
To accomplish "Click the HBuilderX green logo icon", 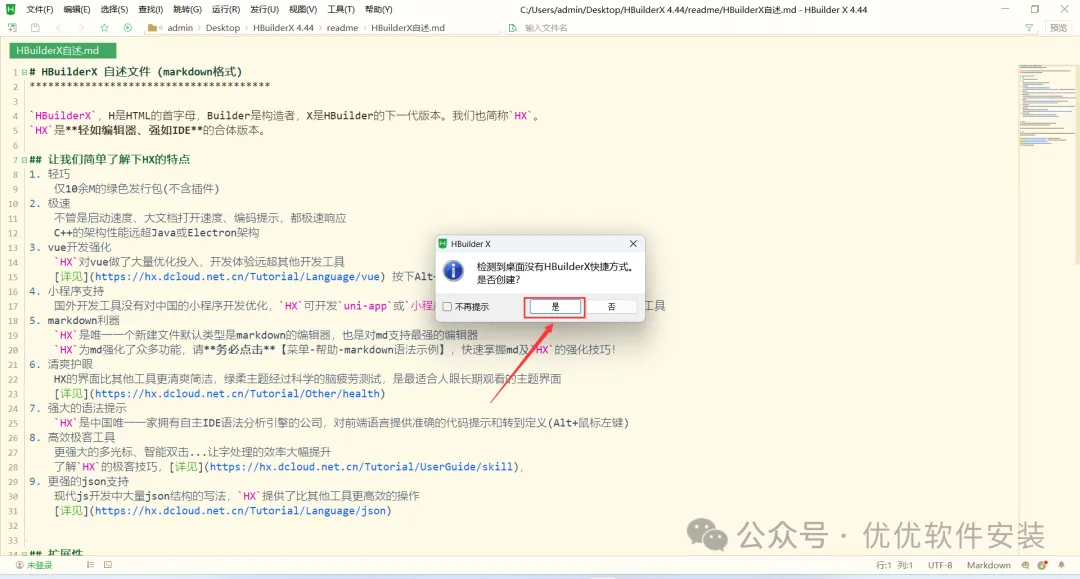I will tap(10, 10).
